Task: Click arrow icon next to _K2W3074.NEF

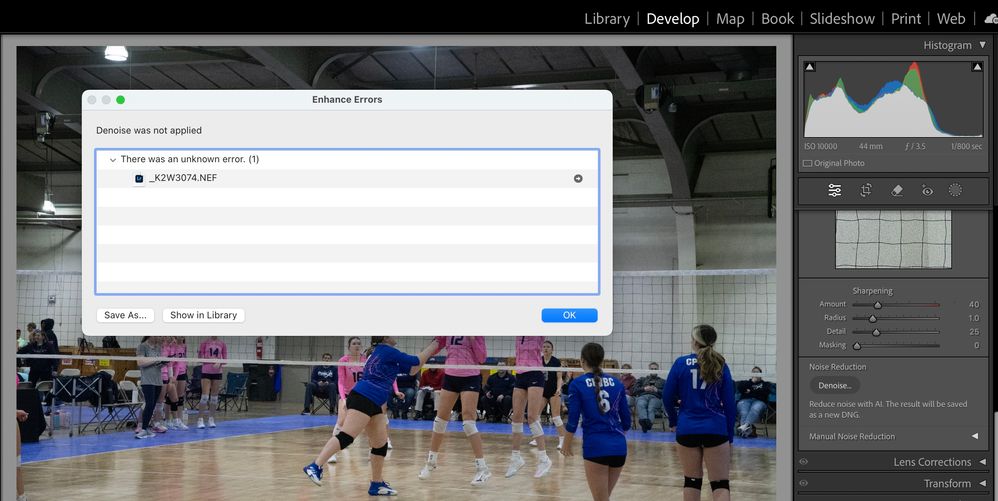Action: [x=578, y=179]
